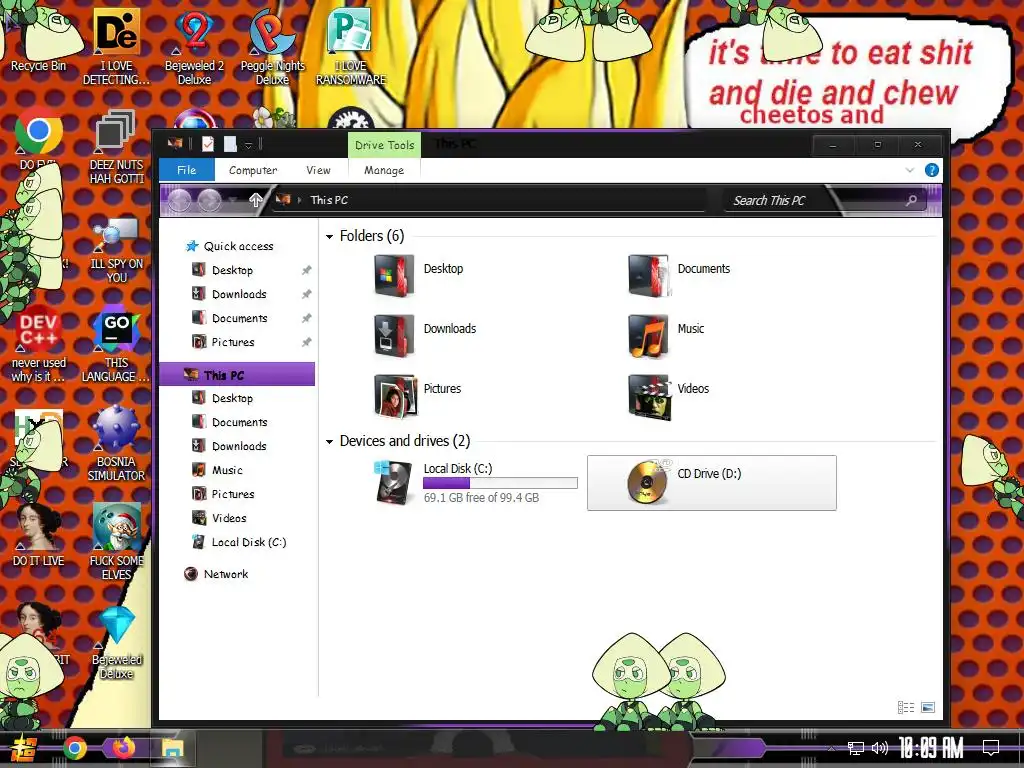Open the volume control in system tray
This screenshot has height=768, width=1024.
tap(879, 748)
